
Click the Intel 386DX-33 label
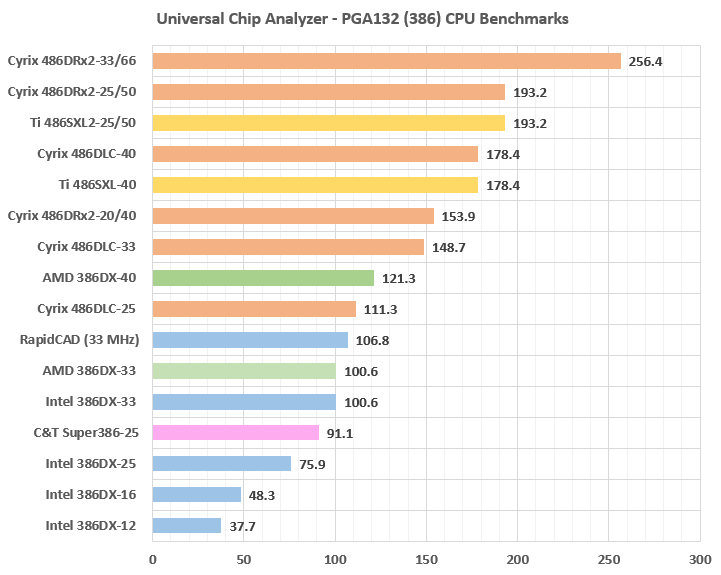pyautogui.click(x=91, y=402)
